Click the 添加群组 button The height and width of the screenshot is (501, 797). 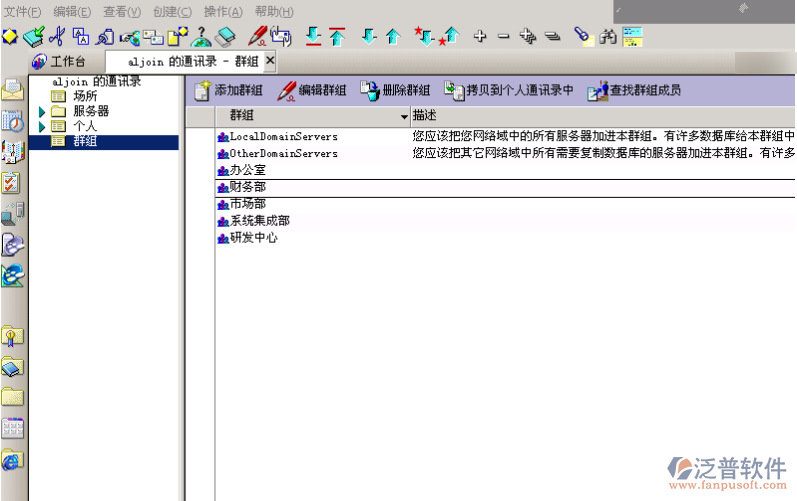[230, 91]
